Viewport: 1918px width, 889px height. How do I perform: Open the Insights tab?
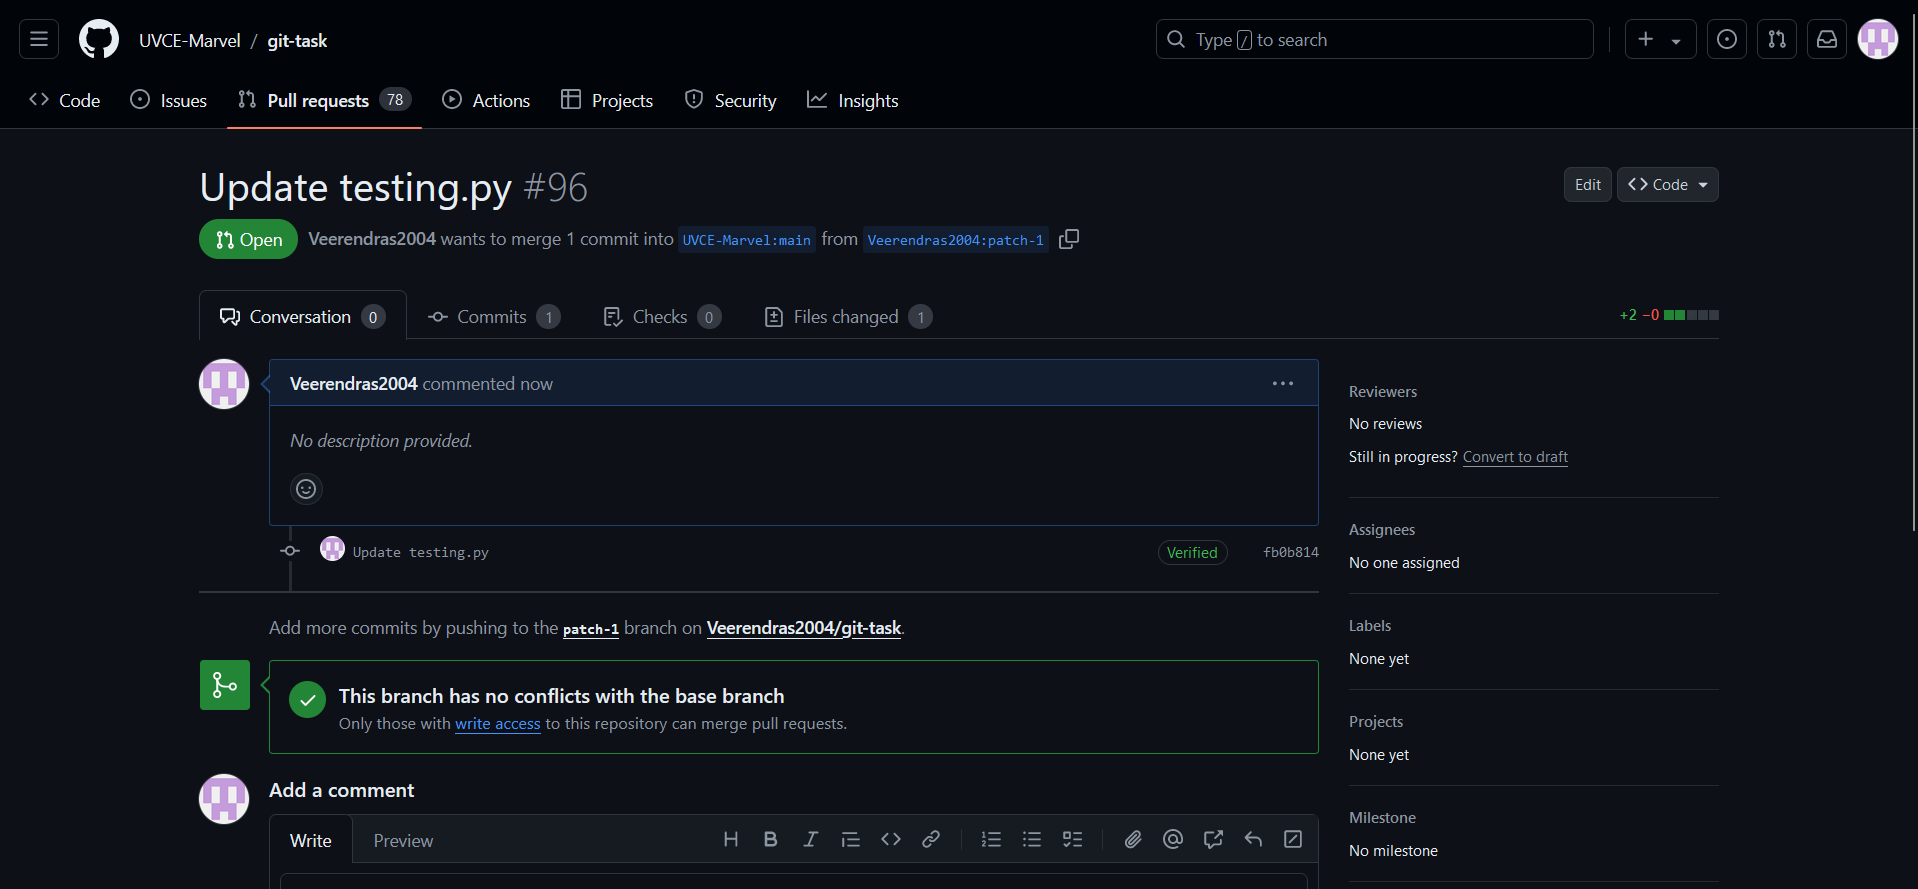(x=853, y=100)
